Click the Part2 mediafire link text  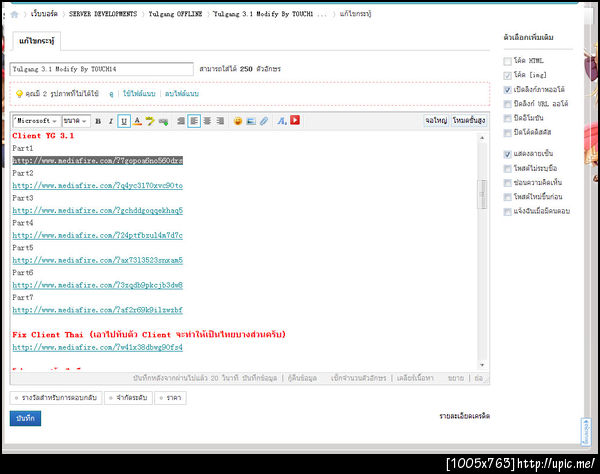[98, 186]
